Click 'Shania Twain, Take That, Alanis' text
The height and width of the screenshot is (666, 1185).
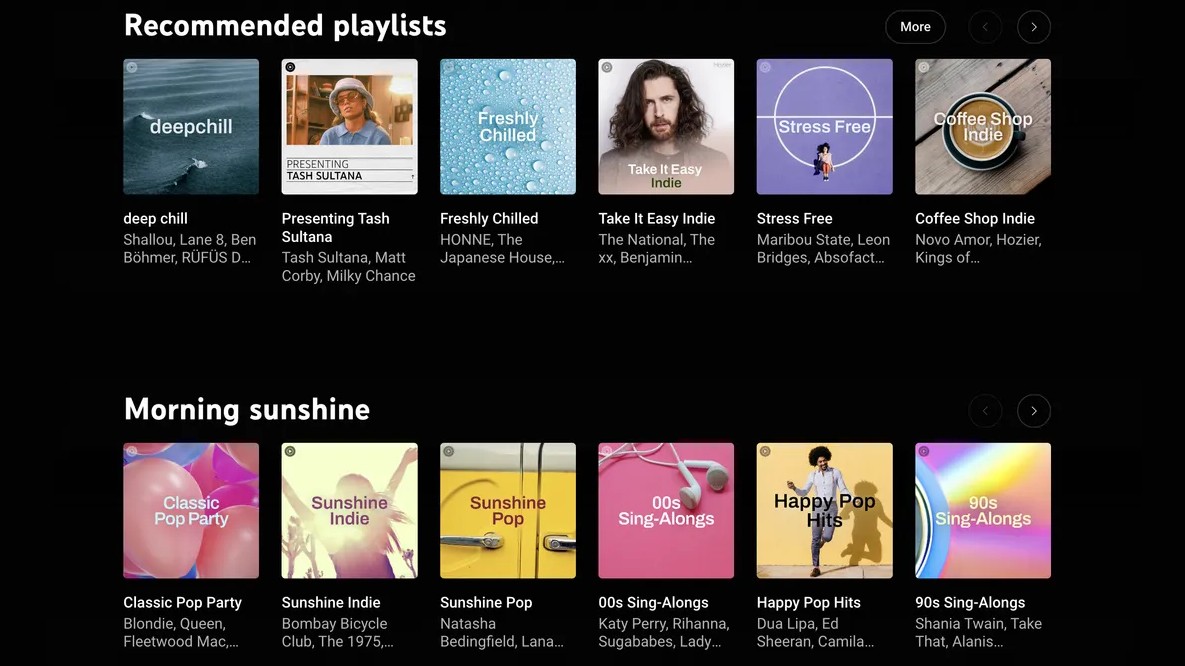point(979,633)
